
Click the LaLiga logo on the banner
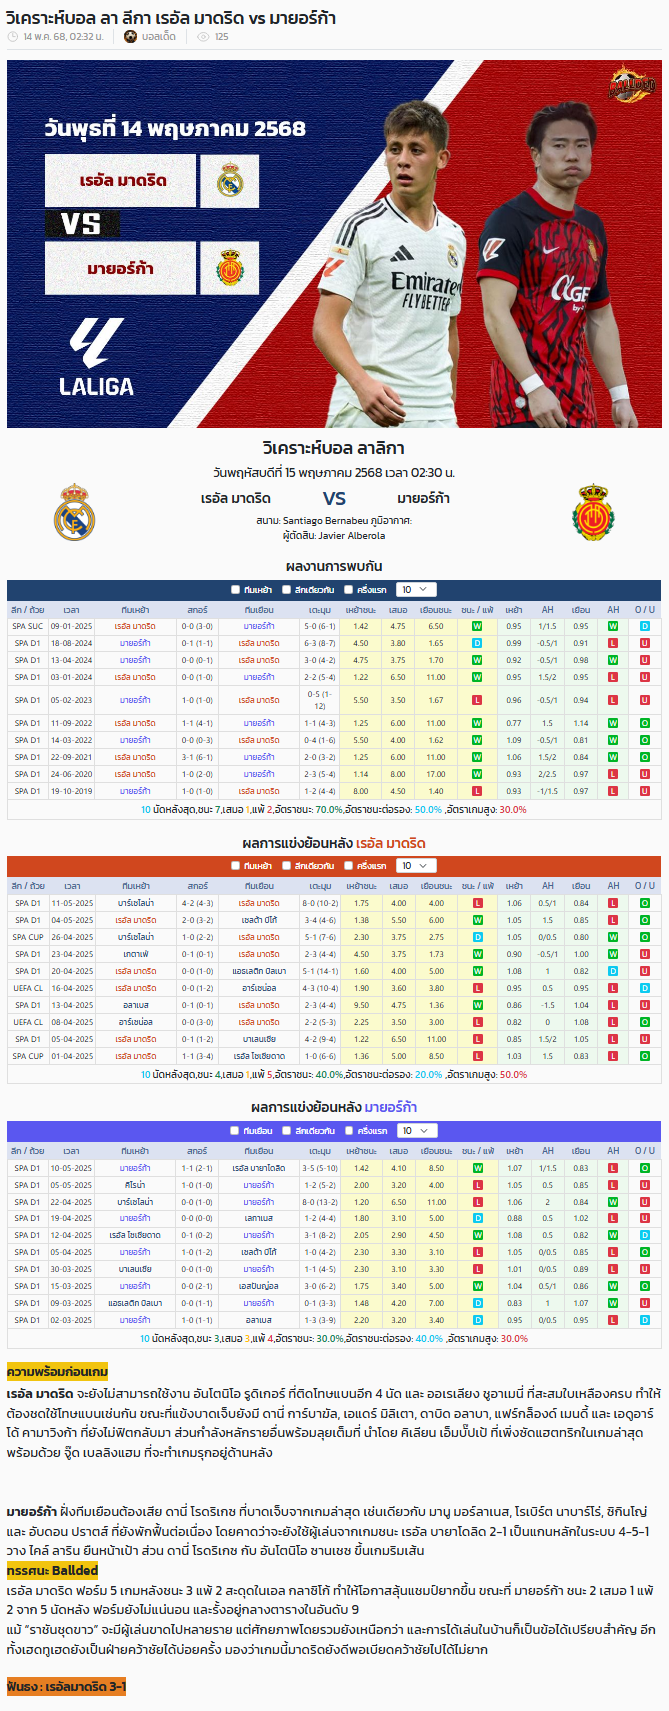[x=96, y=358]
